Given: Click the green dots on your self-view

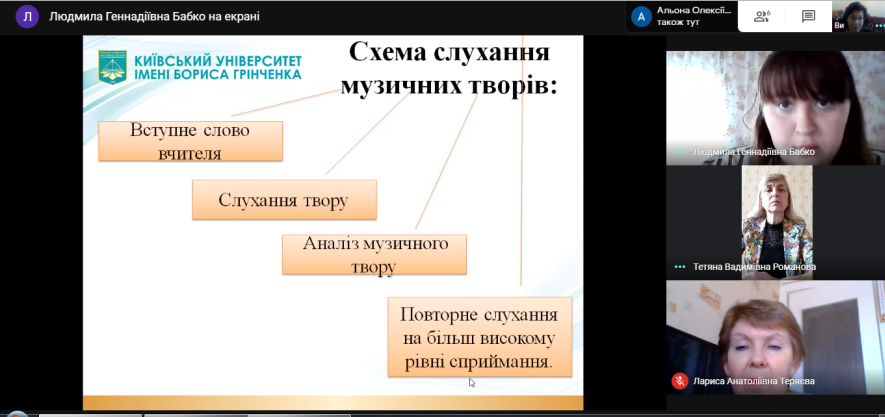Looking at the screenshot, I should point(879,25).
